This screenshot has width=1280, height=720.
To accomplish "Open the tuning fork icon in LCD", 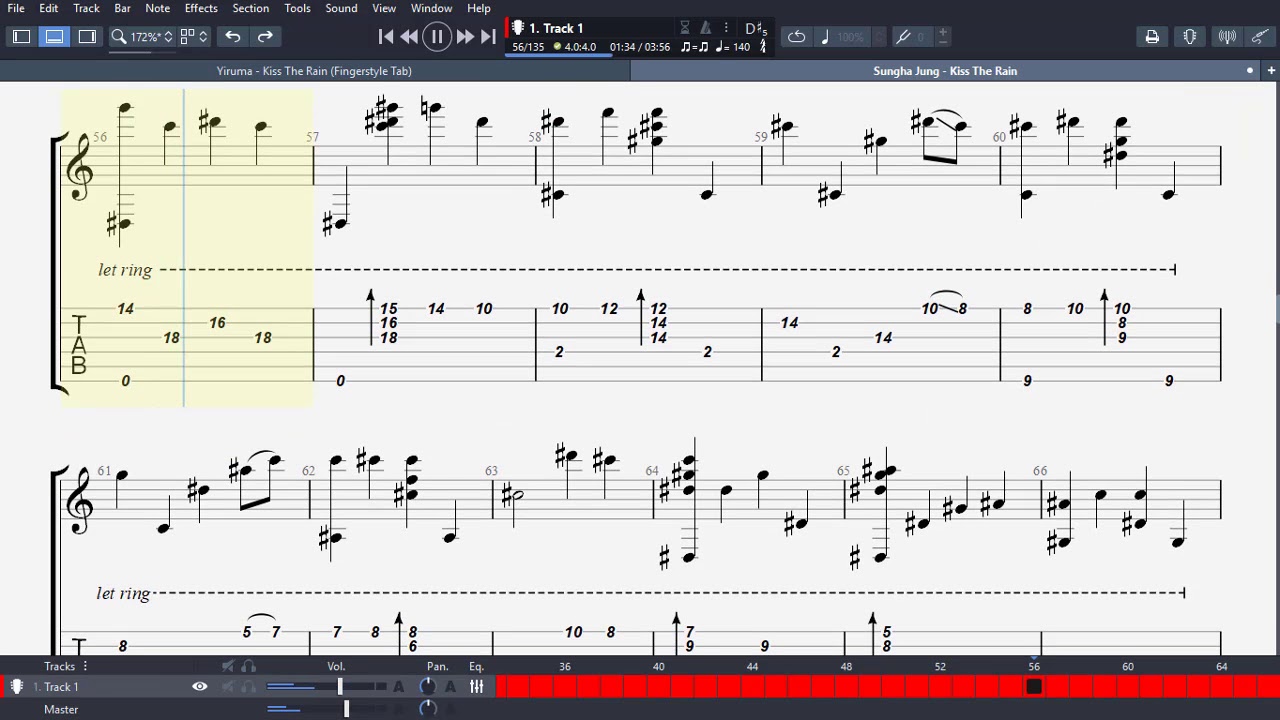I will coord(763,46).
